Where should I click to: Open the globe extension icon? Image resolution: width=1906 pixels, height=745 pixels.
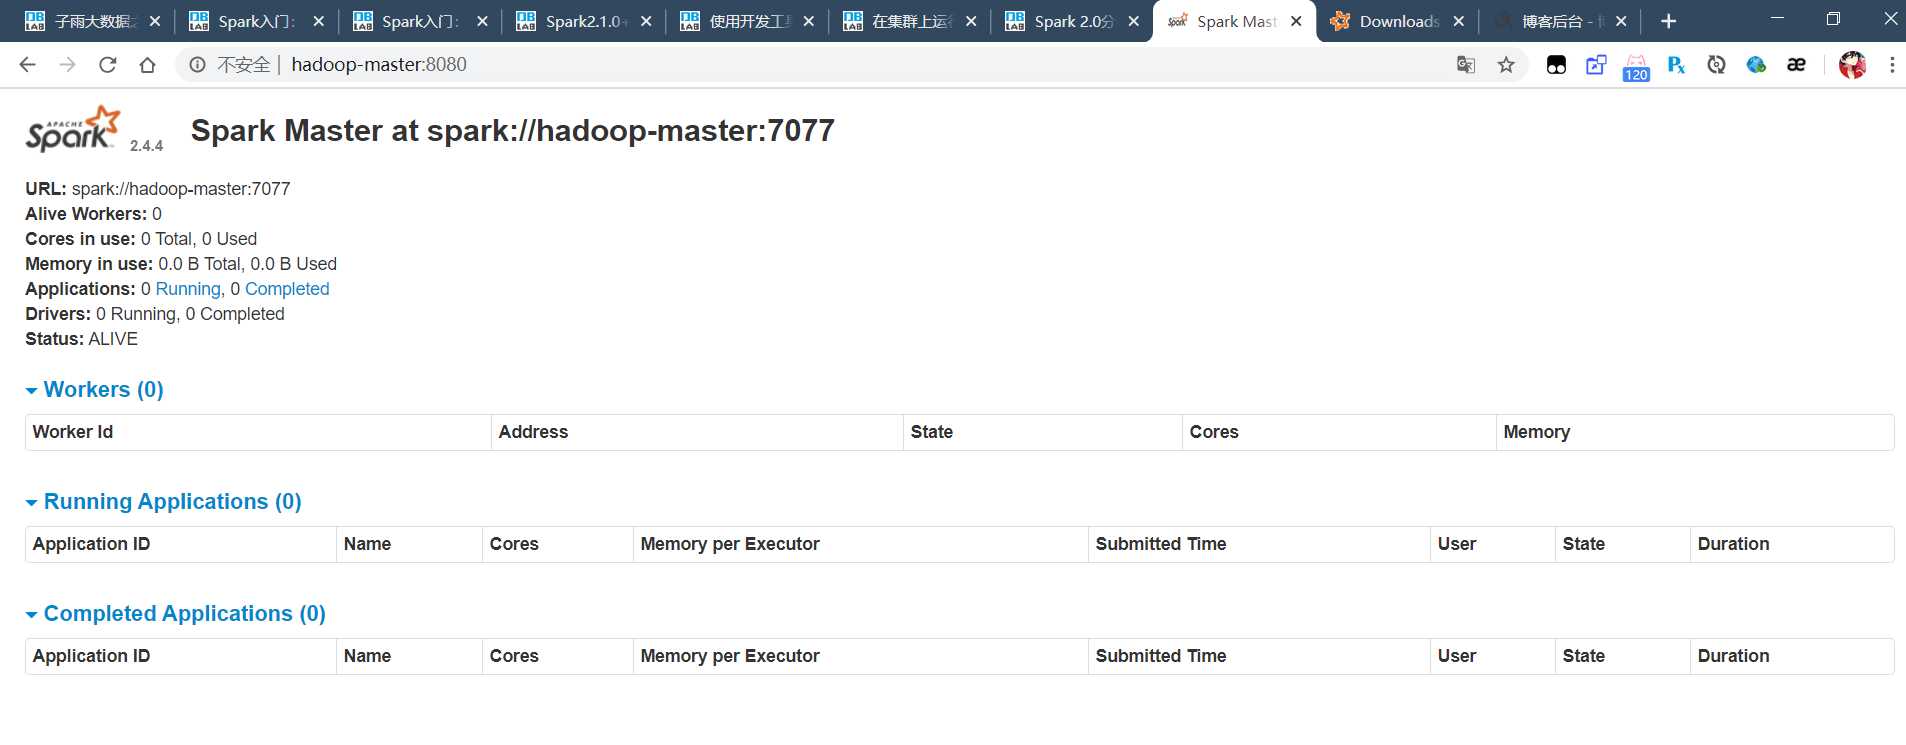point(1756,65)
